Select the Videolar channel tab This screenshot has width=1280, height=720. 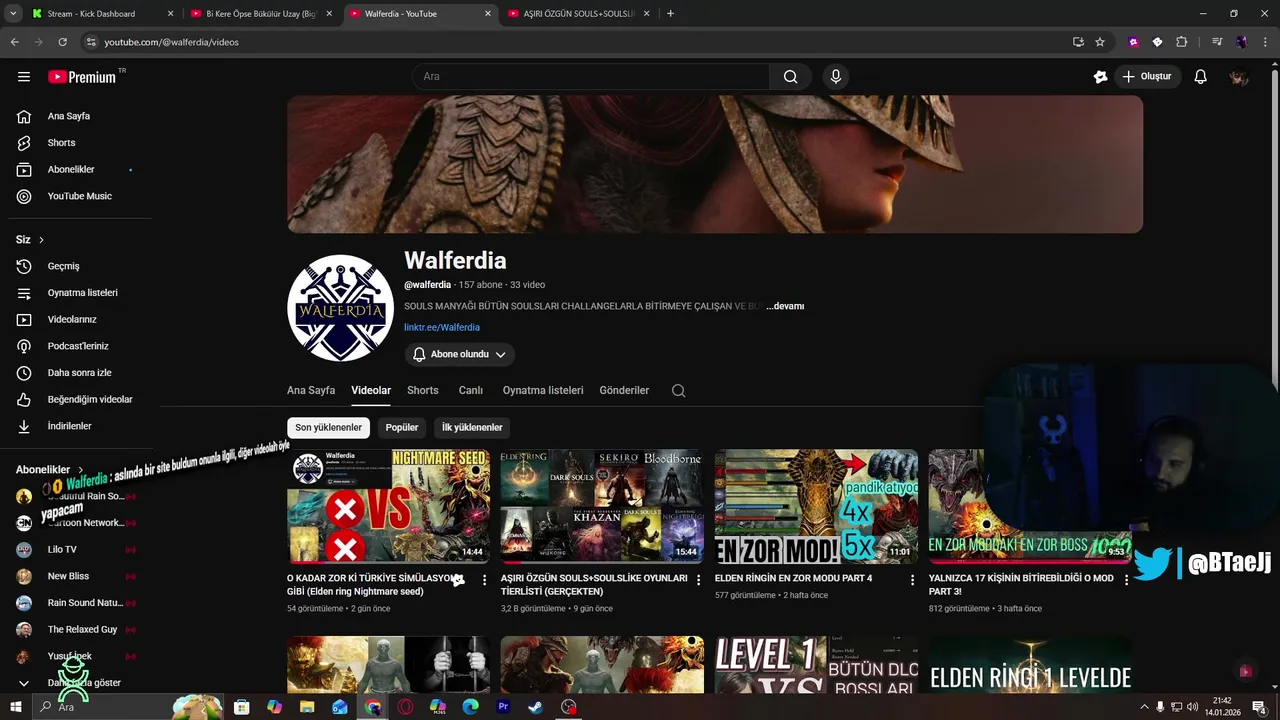click(x=371, y=390)
